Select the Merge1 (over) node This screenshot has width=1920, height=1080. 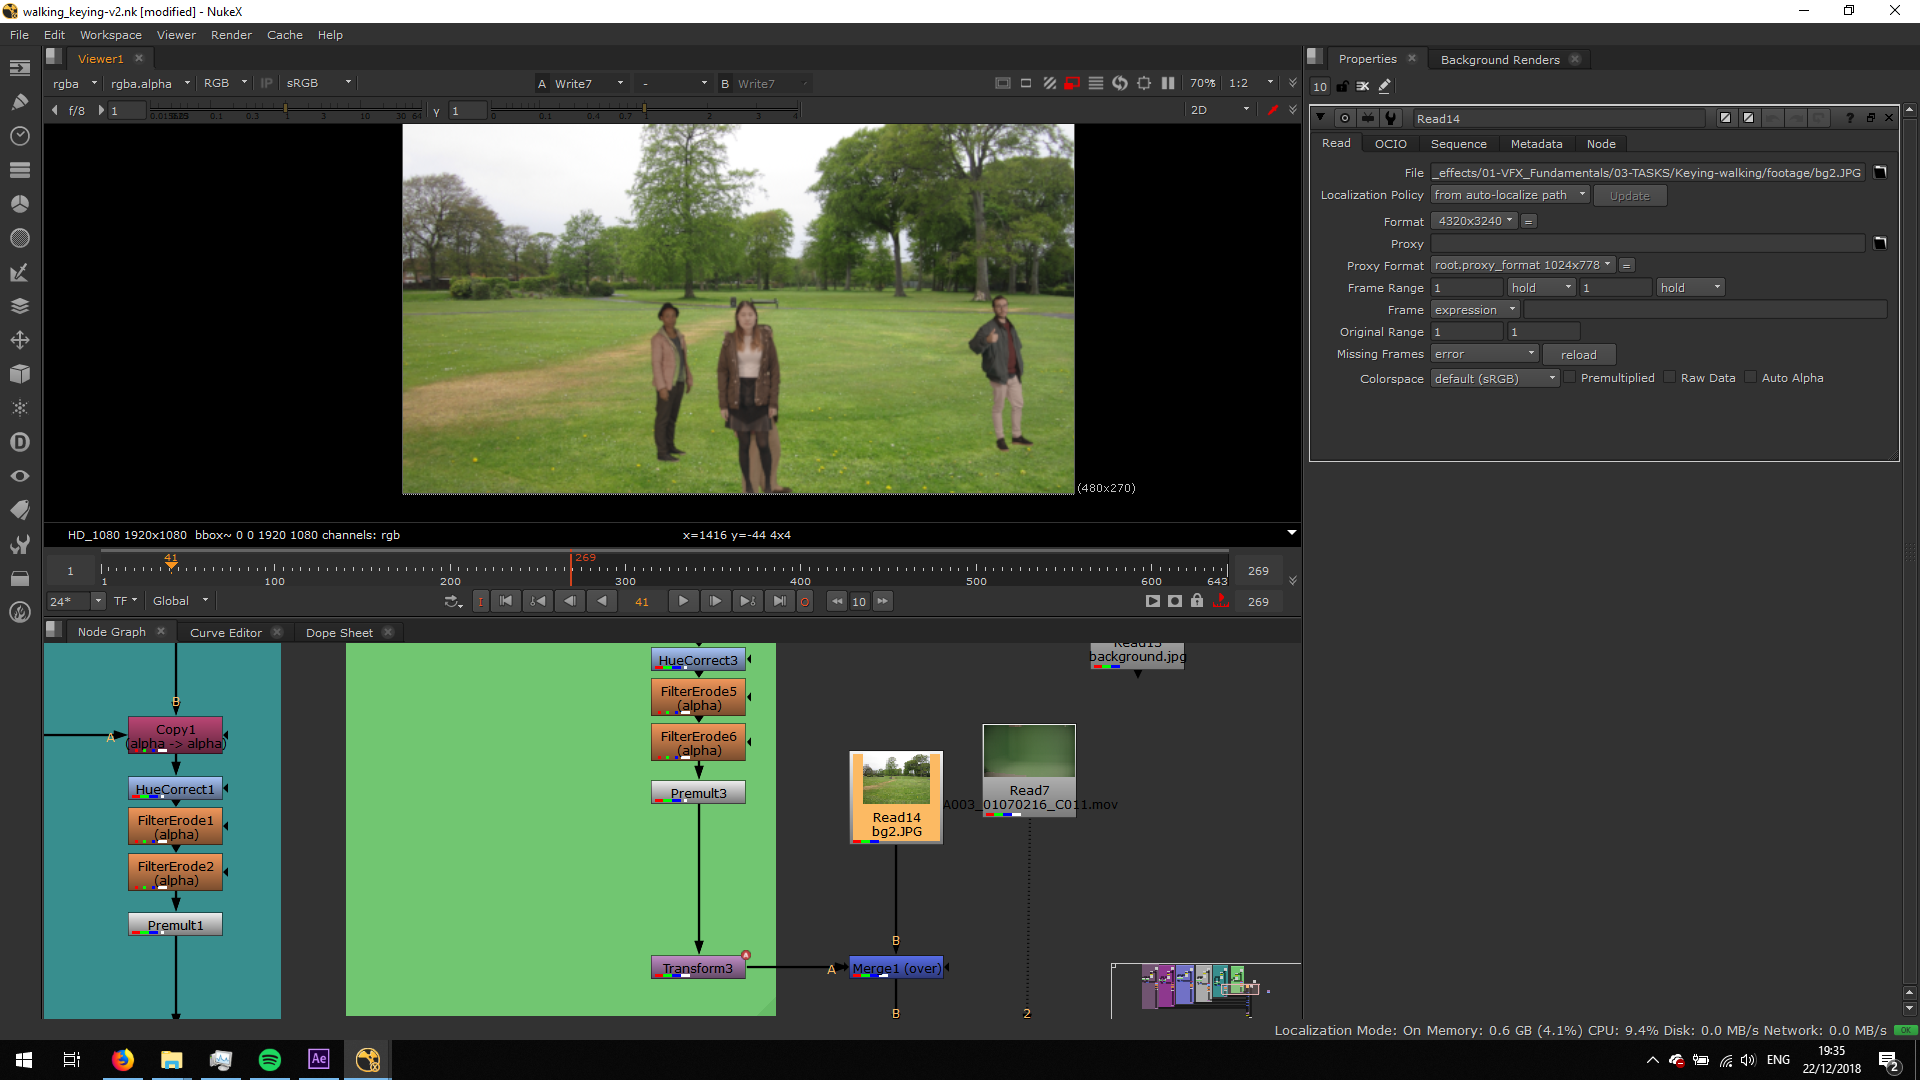(896, 968)
